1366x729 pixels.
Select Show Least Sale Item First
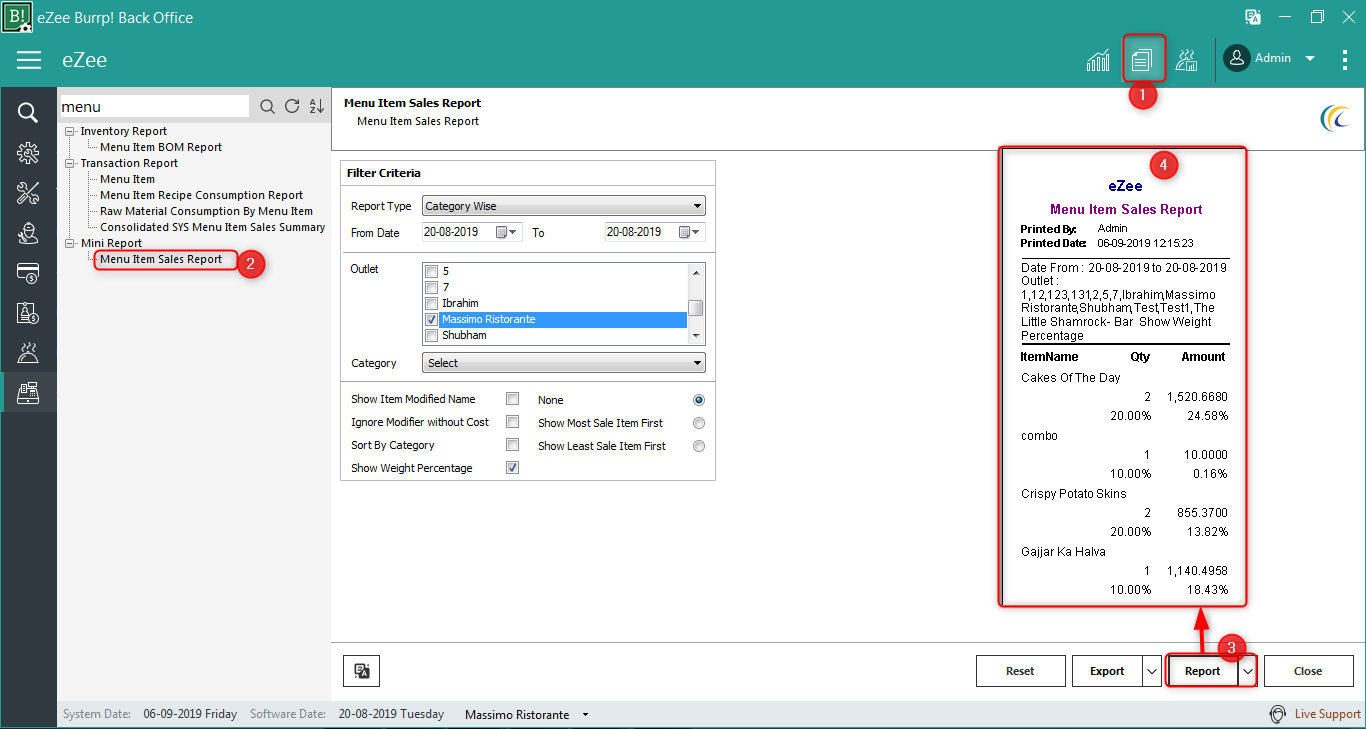tap(699, 446)
